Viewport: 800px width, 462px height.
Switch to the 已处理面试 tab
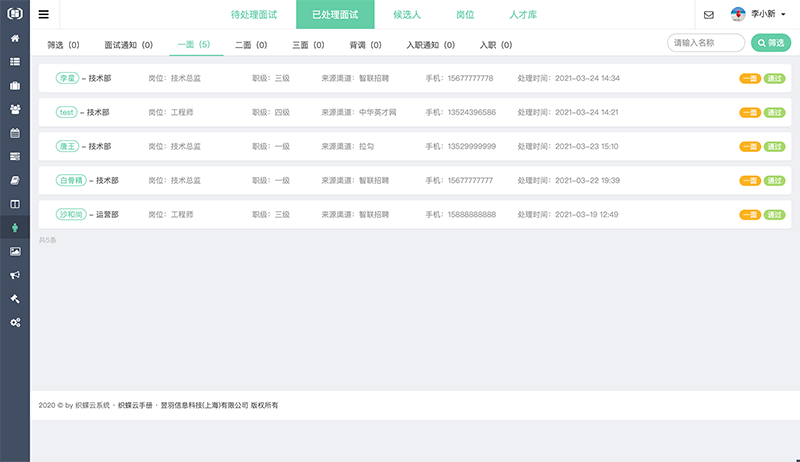pyautogui.click(x=335, y=15)
